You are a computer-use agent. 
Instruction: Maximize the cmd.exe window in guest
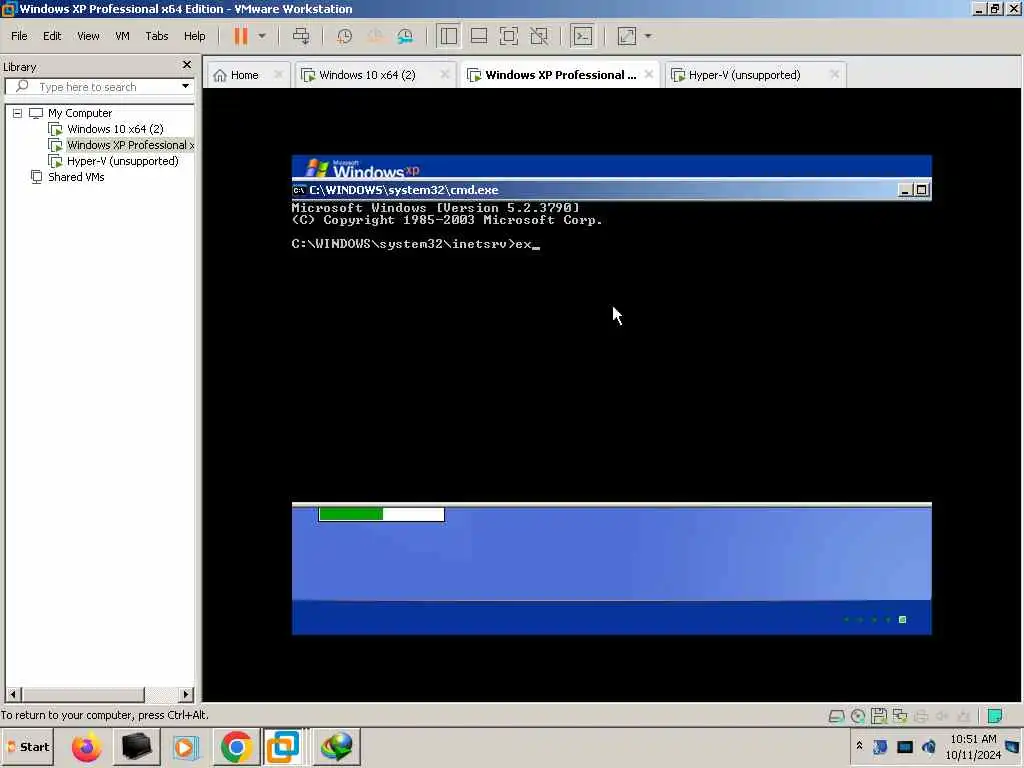click(921, 190)
